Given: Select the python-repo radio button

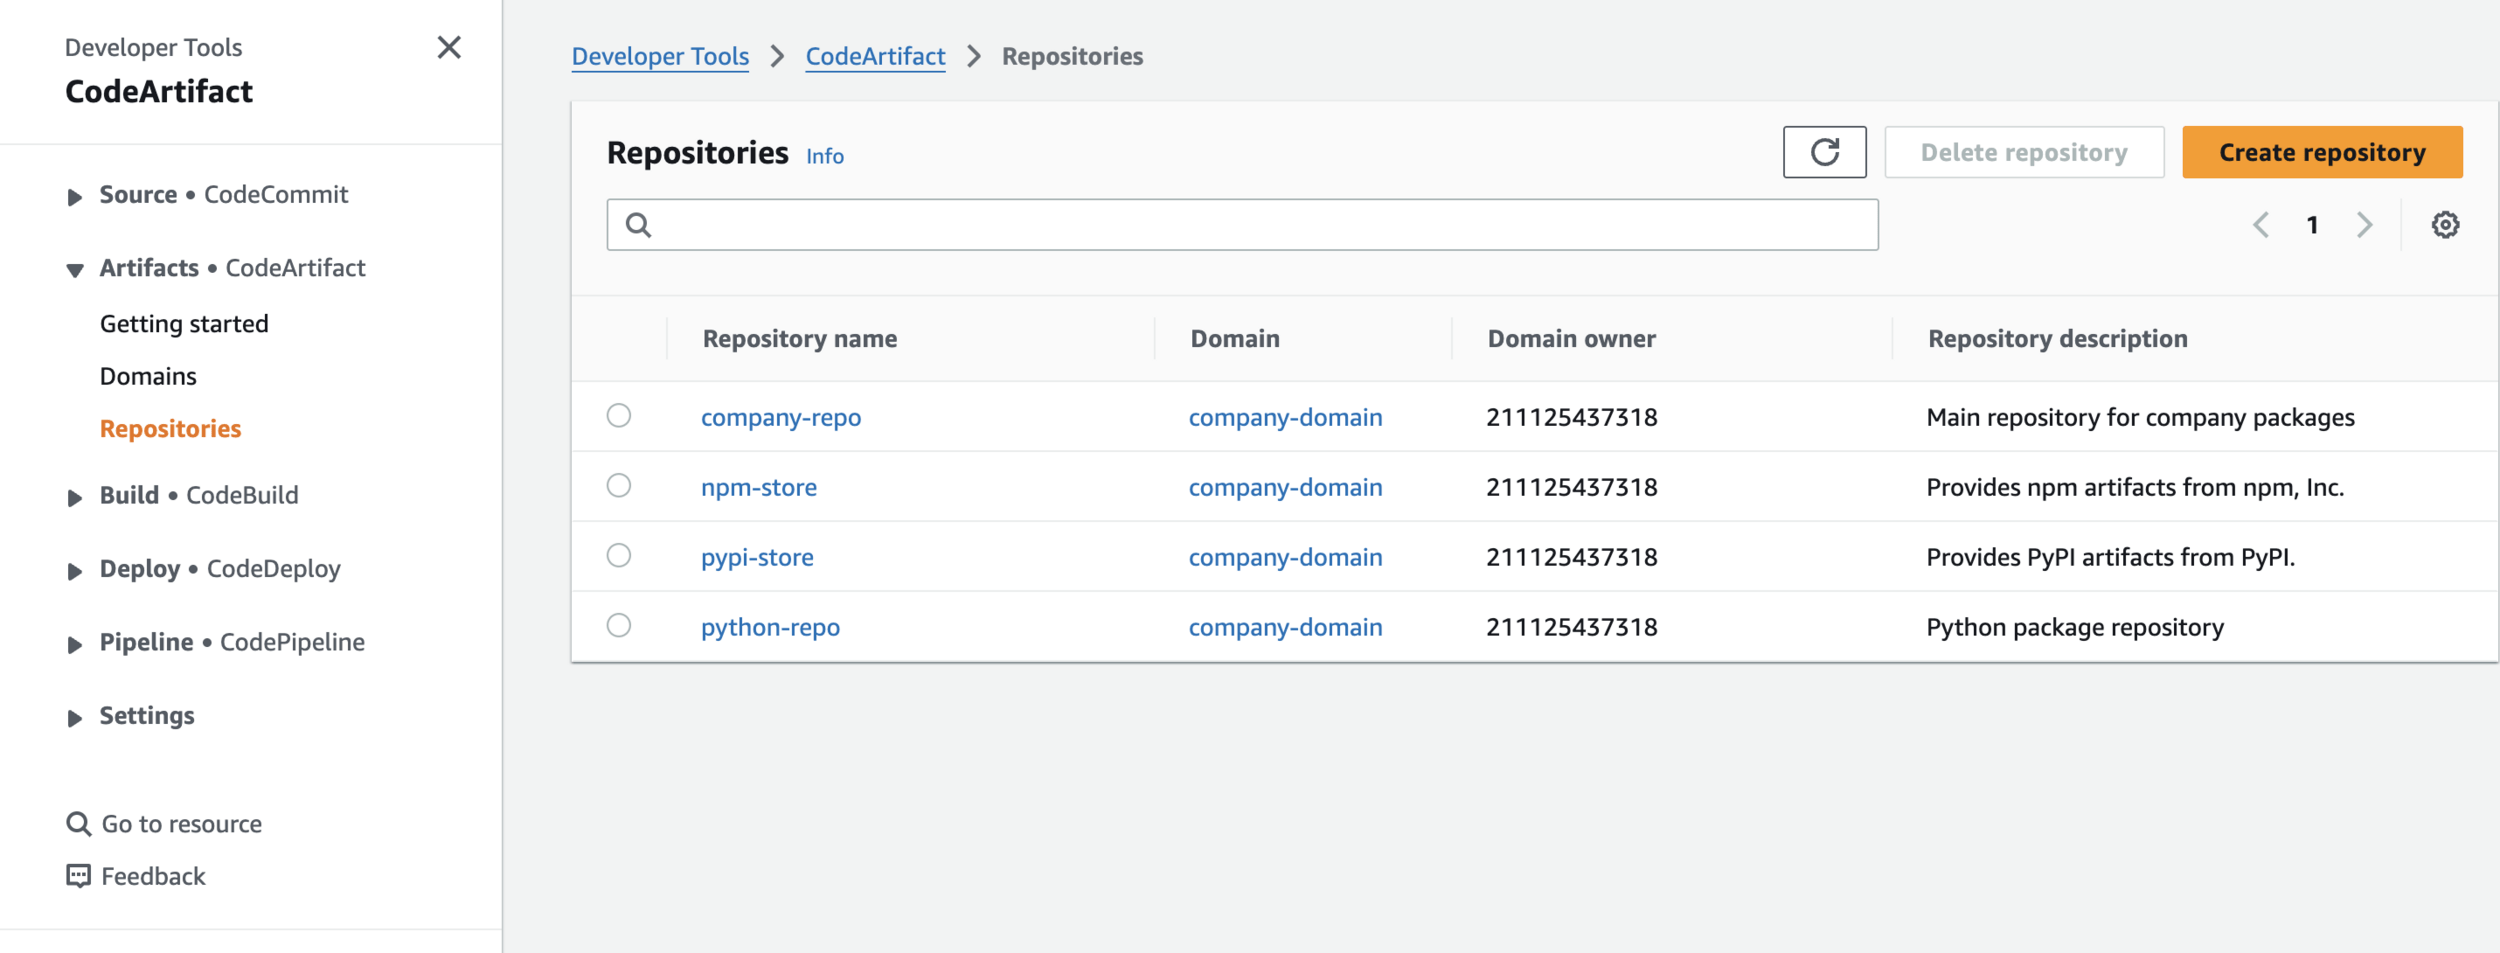Looking at the screenshot, I should [619, 625].
